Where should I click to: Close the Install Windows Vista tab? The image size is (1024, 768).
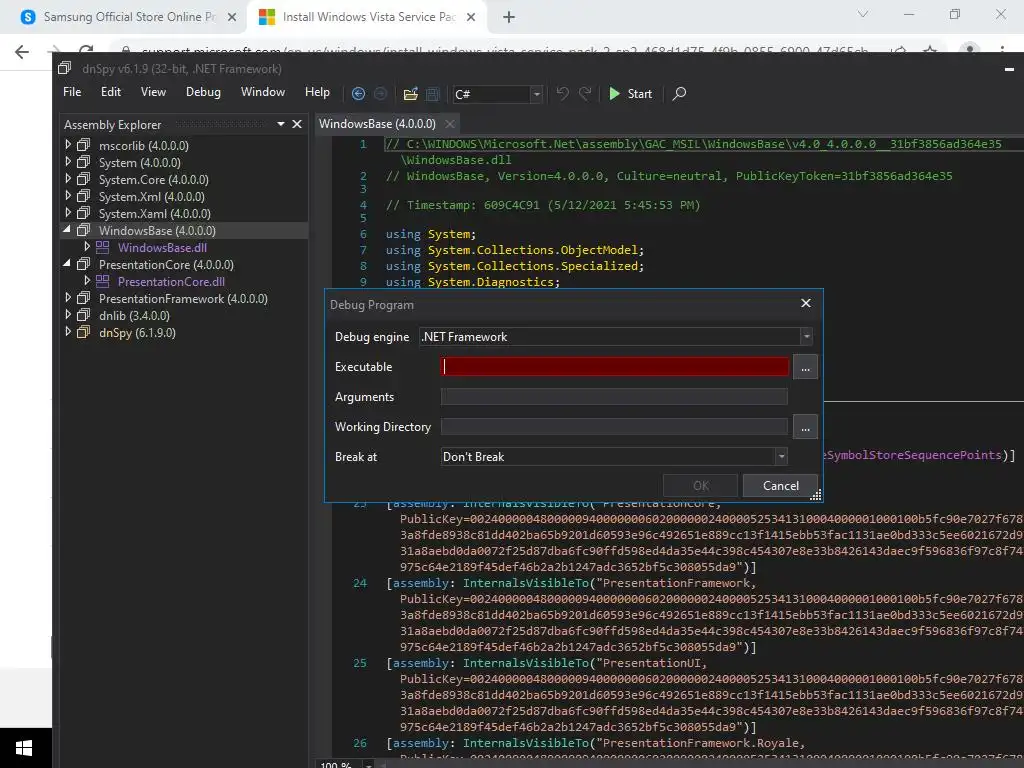tap(471, 17)
